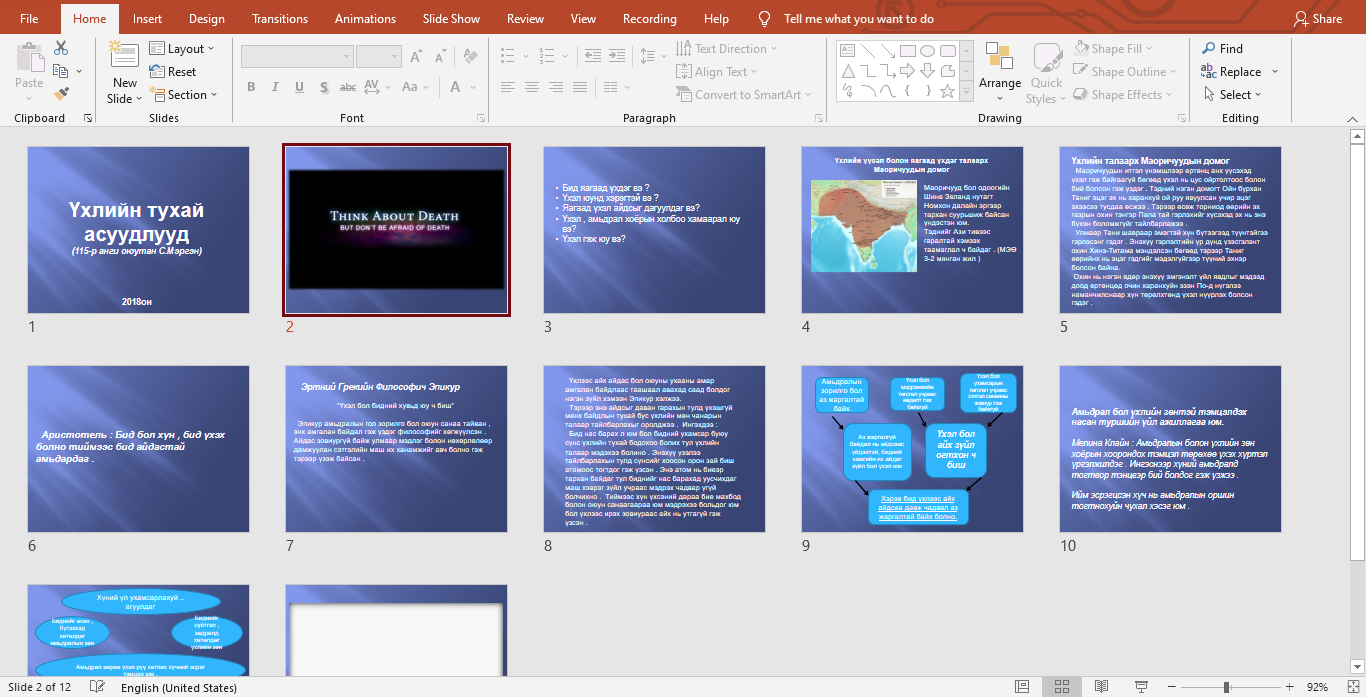Click the Share button
1366x697 pixels.
(1318, 18)
